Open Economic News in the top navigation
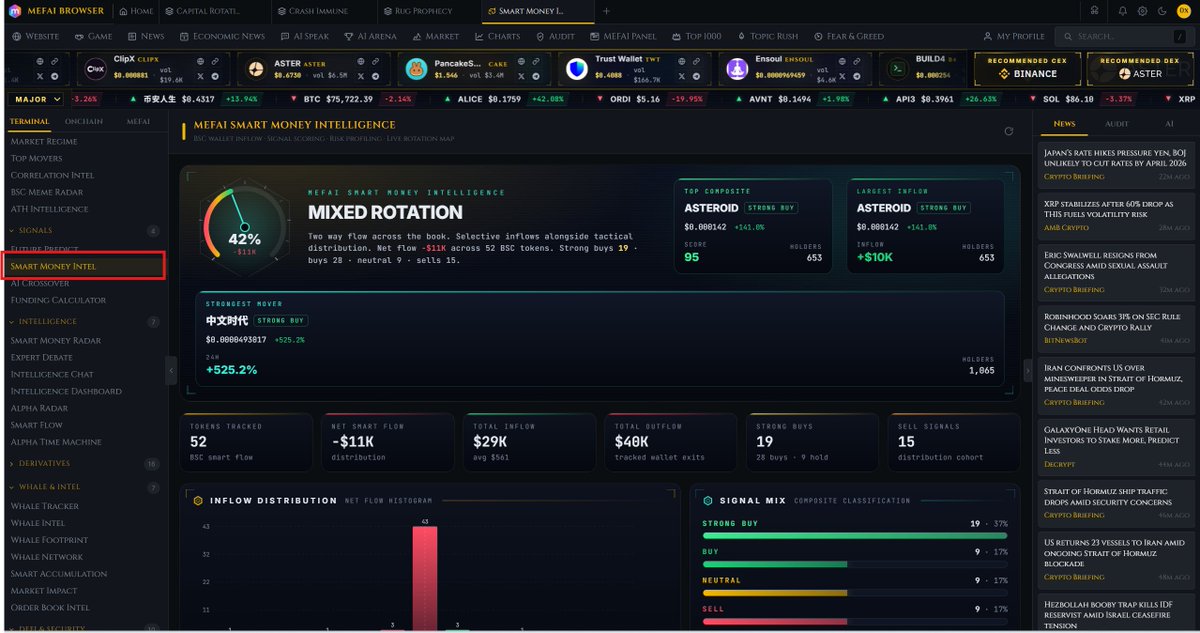Screen dimensions: 1200x633 [222, 36]
